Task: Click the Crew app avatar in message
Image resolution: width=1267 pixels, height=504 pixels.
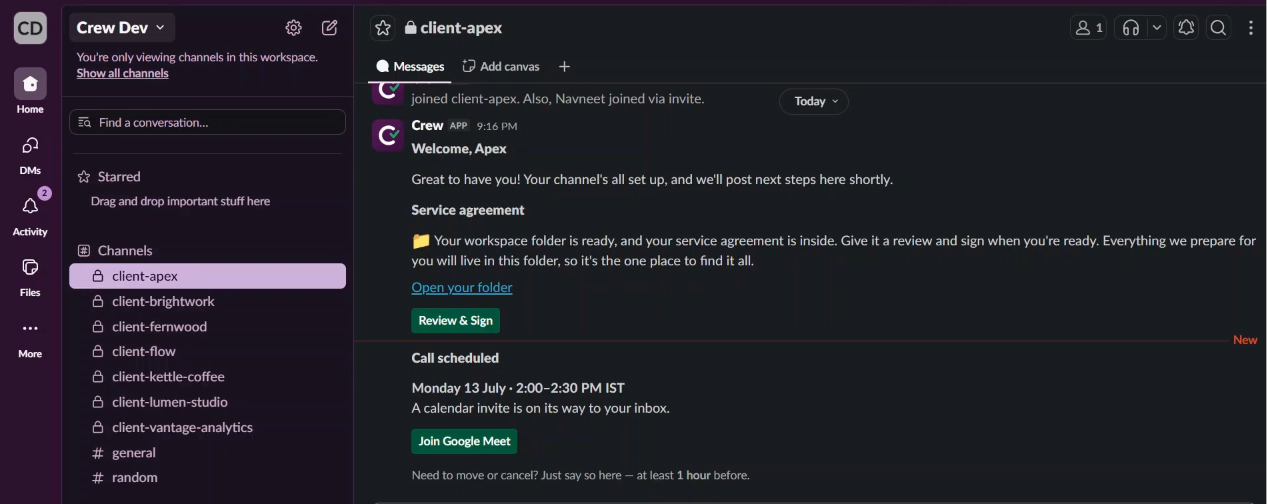Action: click(388, 135)
